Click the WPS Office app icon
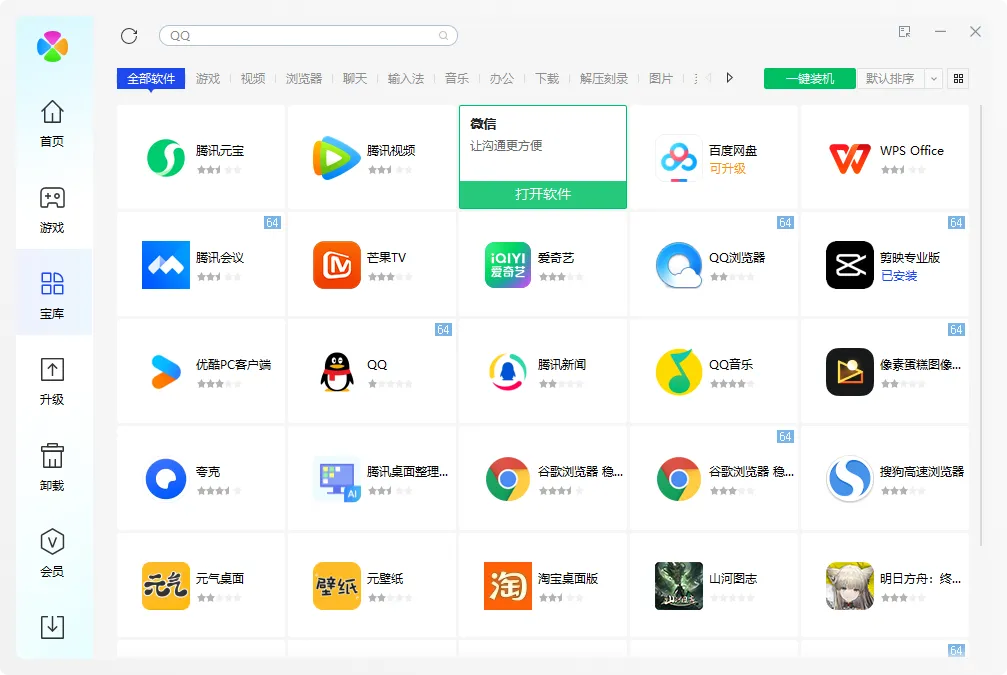The height and width of the screenshot is (675, 1007). tap(850, 158)
